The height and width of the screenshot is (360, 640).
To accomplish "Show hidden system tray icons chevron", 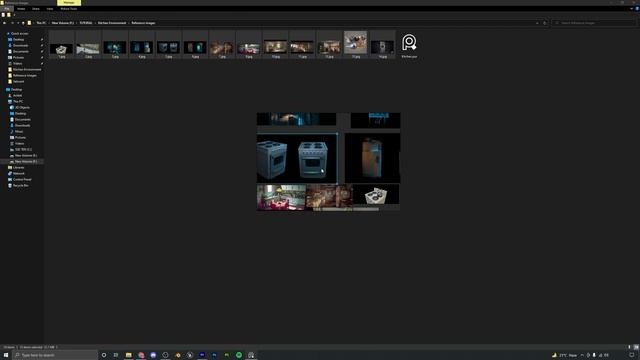I will pos(582,355).
